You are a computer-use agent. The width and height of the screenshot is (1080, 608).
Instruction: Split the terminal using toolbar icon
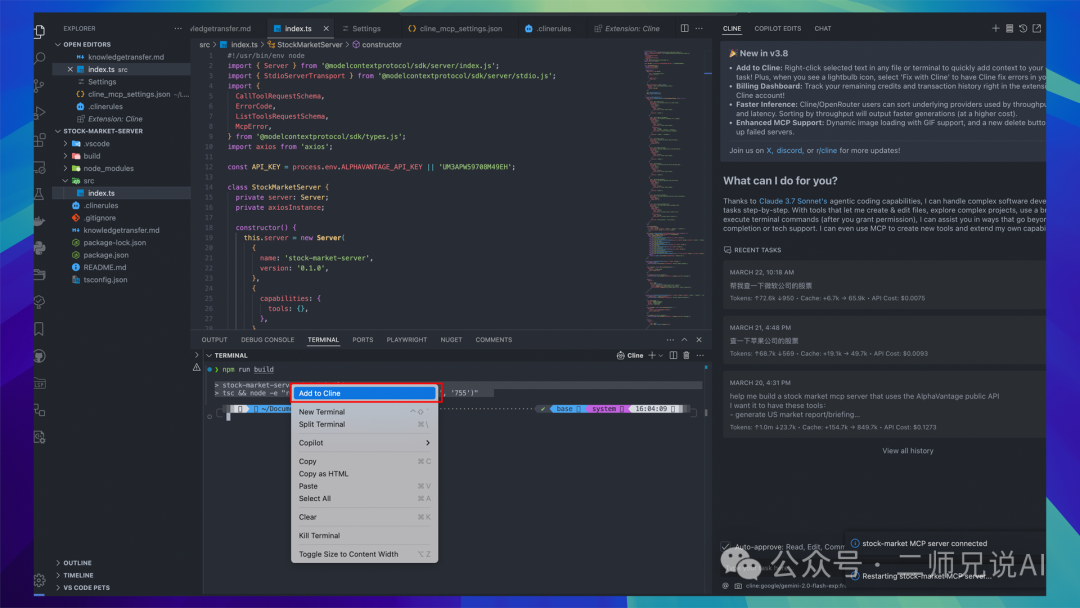pos(673,355)
